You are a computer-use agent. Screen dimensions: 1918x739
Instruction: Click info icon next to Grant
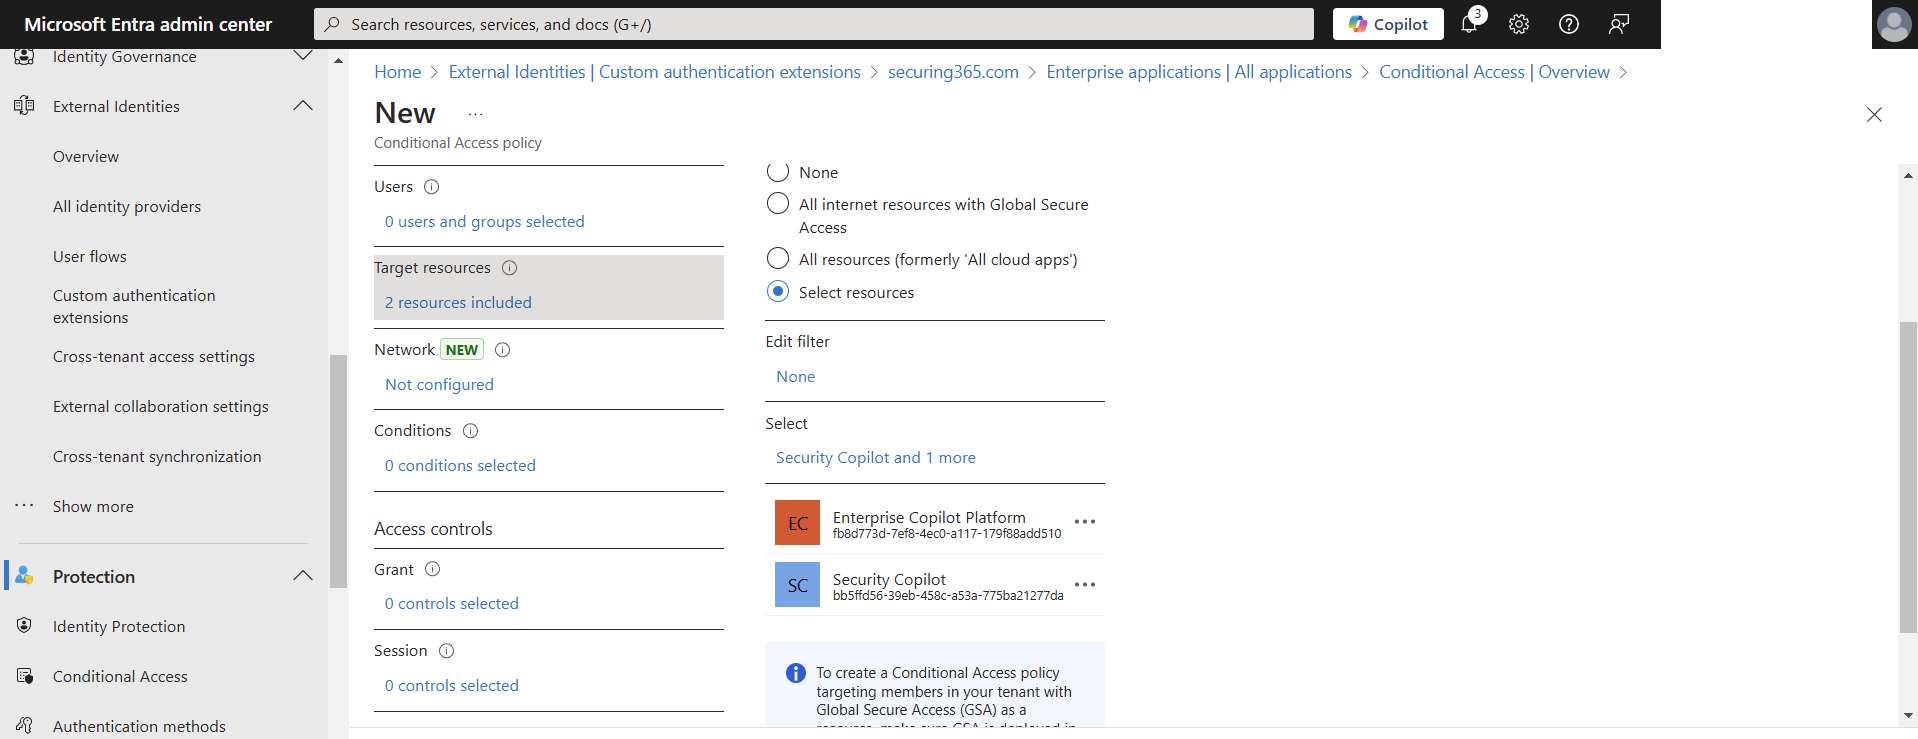point(432,569)
